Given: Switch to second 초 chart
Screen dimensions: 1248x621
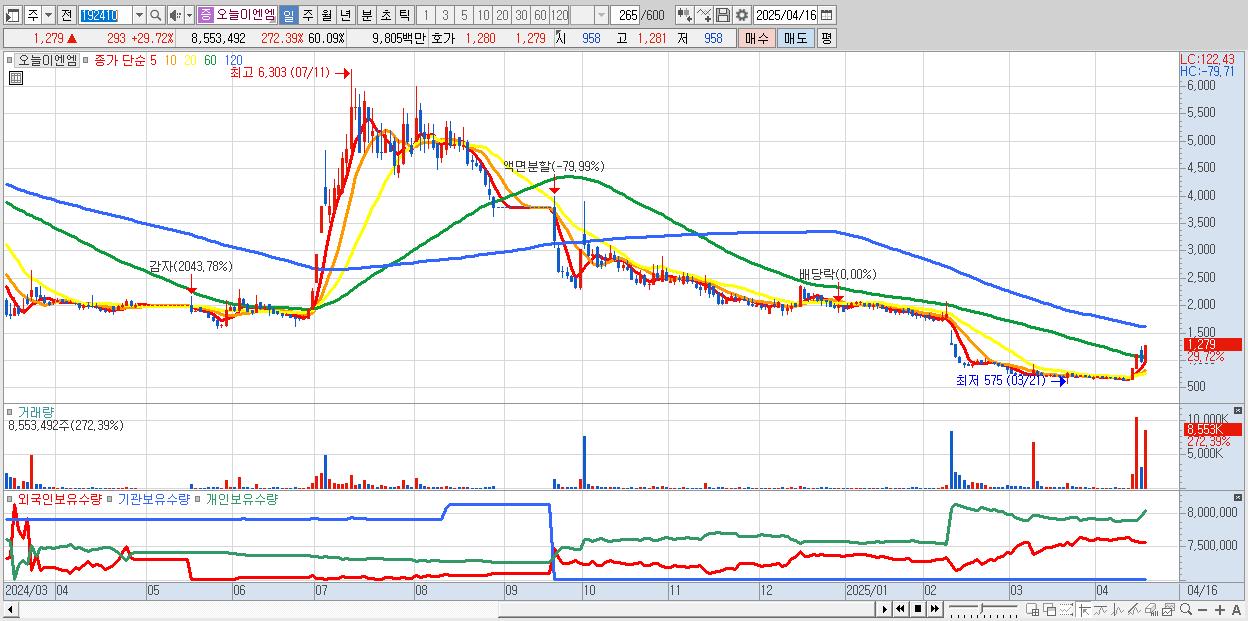Looking at the screenshot, I should tap(385, 15).
